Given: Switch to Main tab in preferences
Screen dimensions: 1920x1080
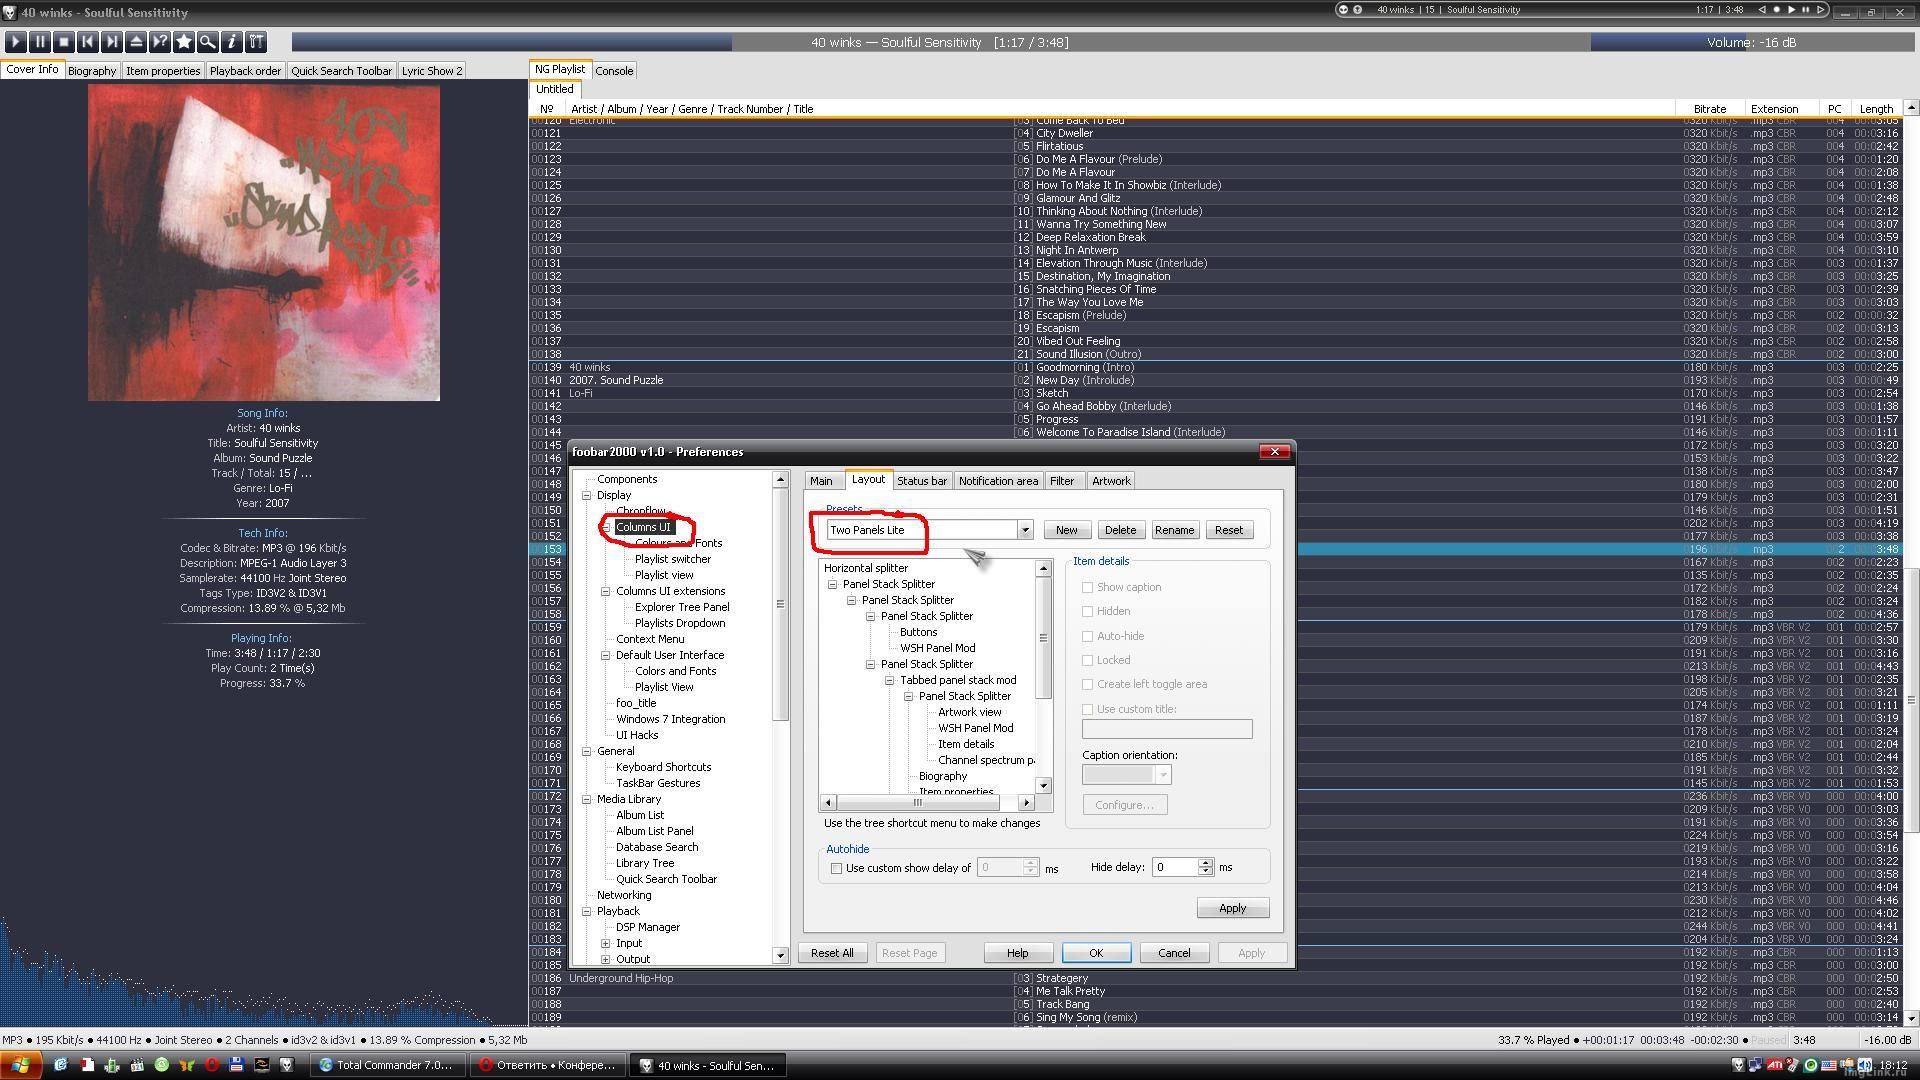Looking at the screenshot, I should point(821,481).
